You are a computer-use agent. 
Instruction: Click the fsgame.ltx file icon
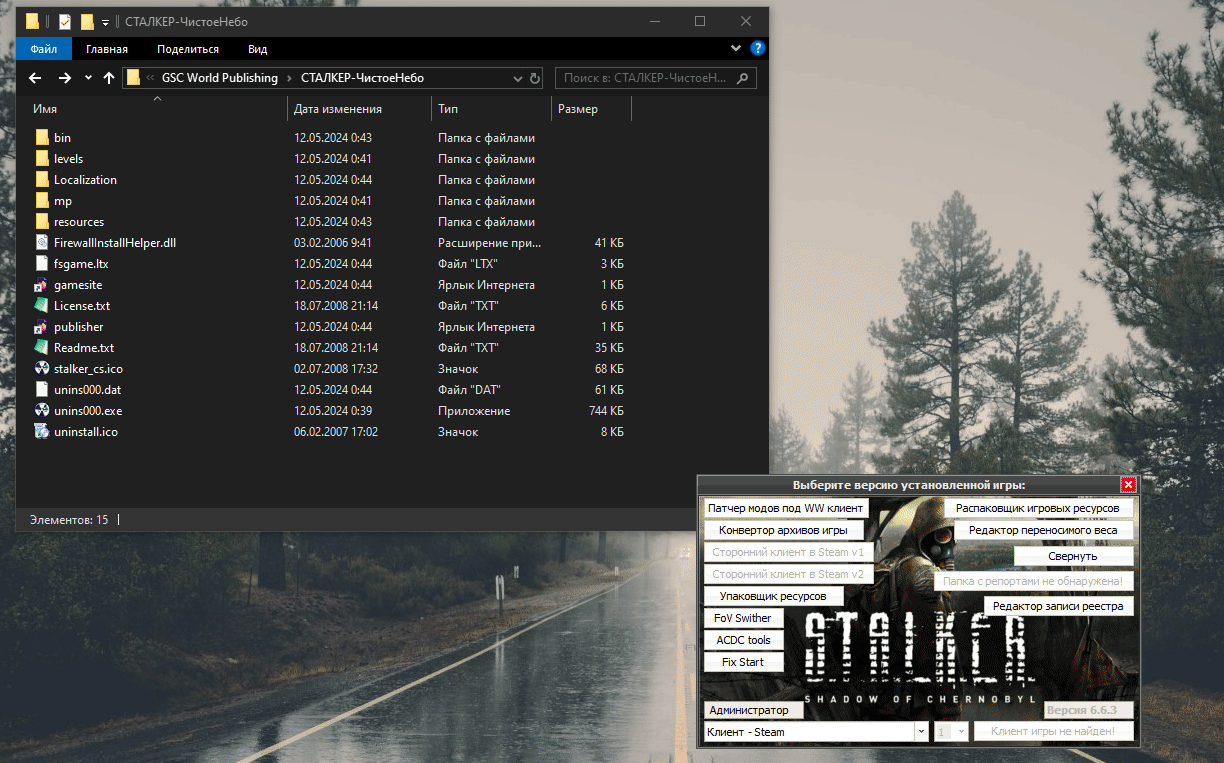pos(41,264)
